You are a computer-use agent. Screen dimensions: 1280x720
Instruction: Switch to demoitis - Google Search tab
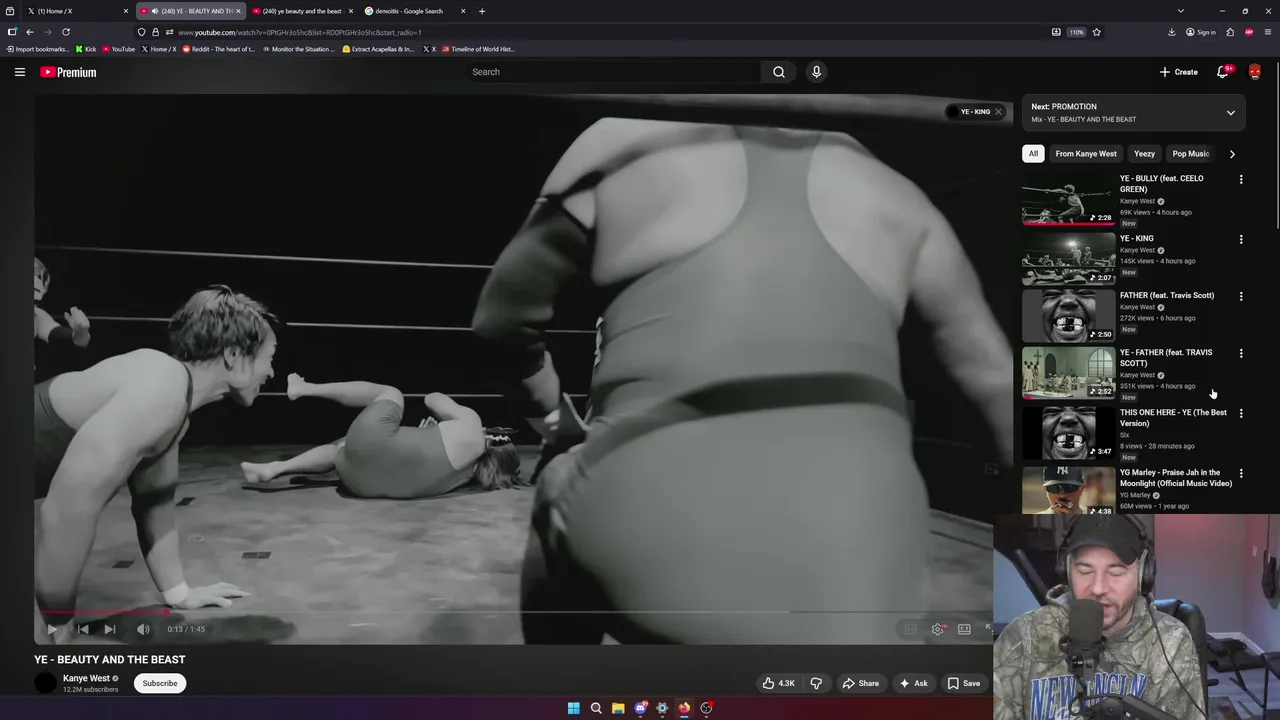(x=415, y=11)
